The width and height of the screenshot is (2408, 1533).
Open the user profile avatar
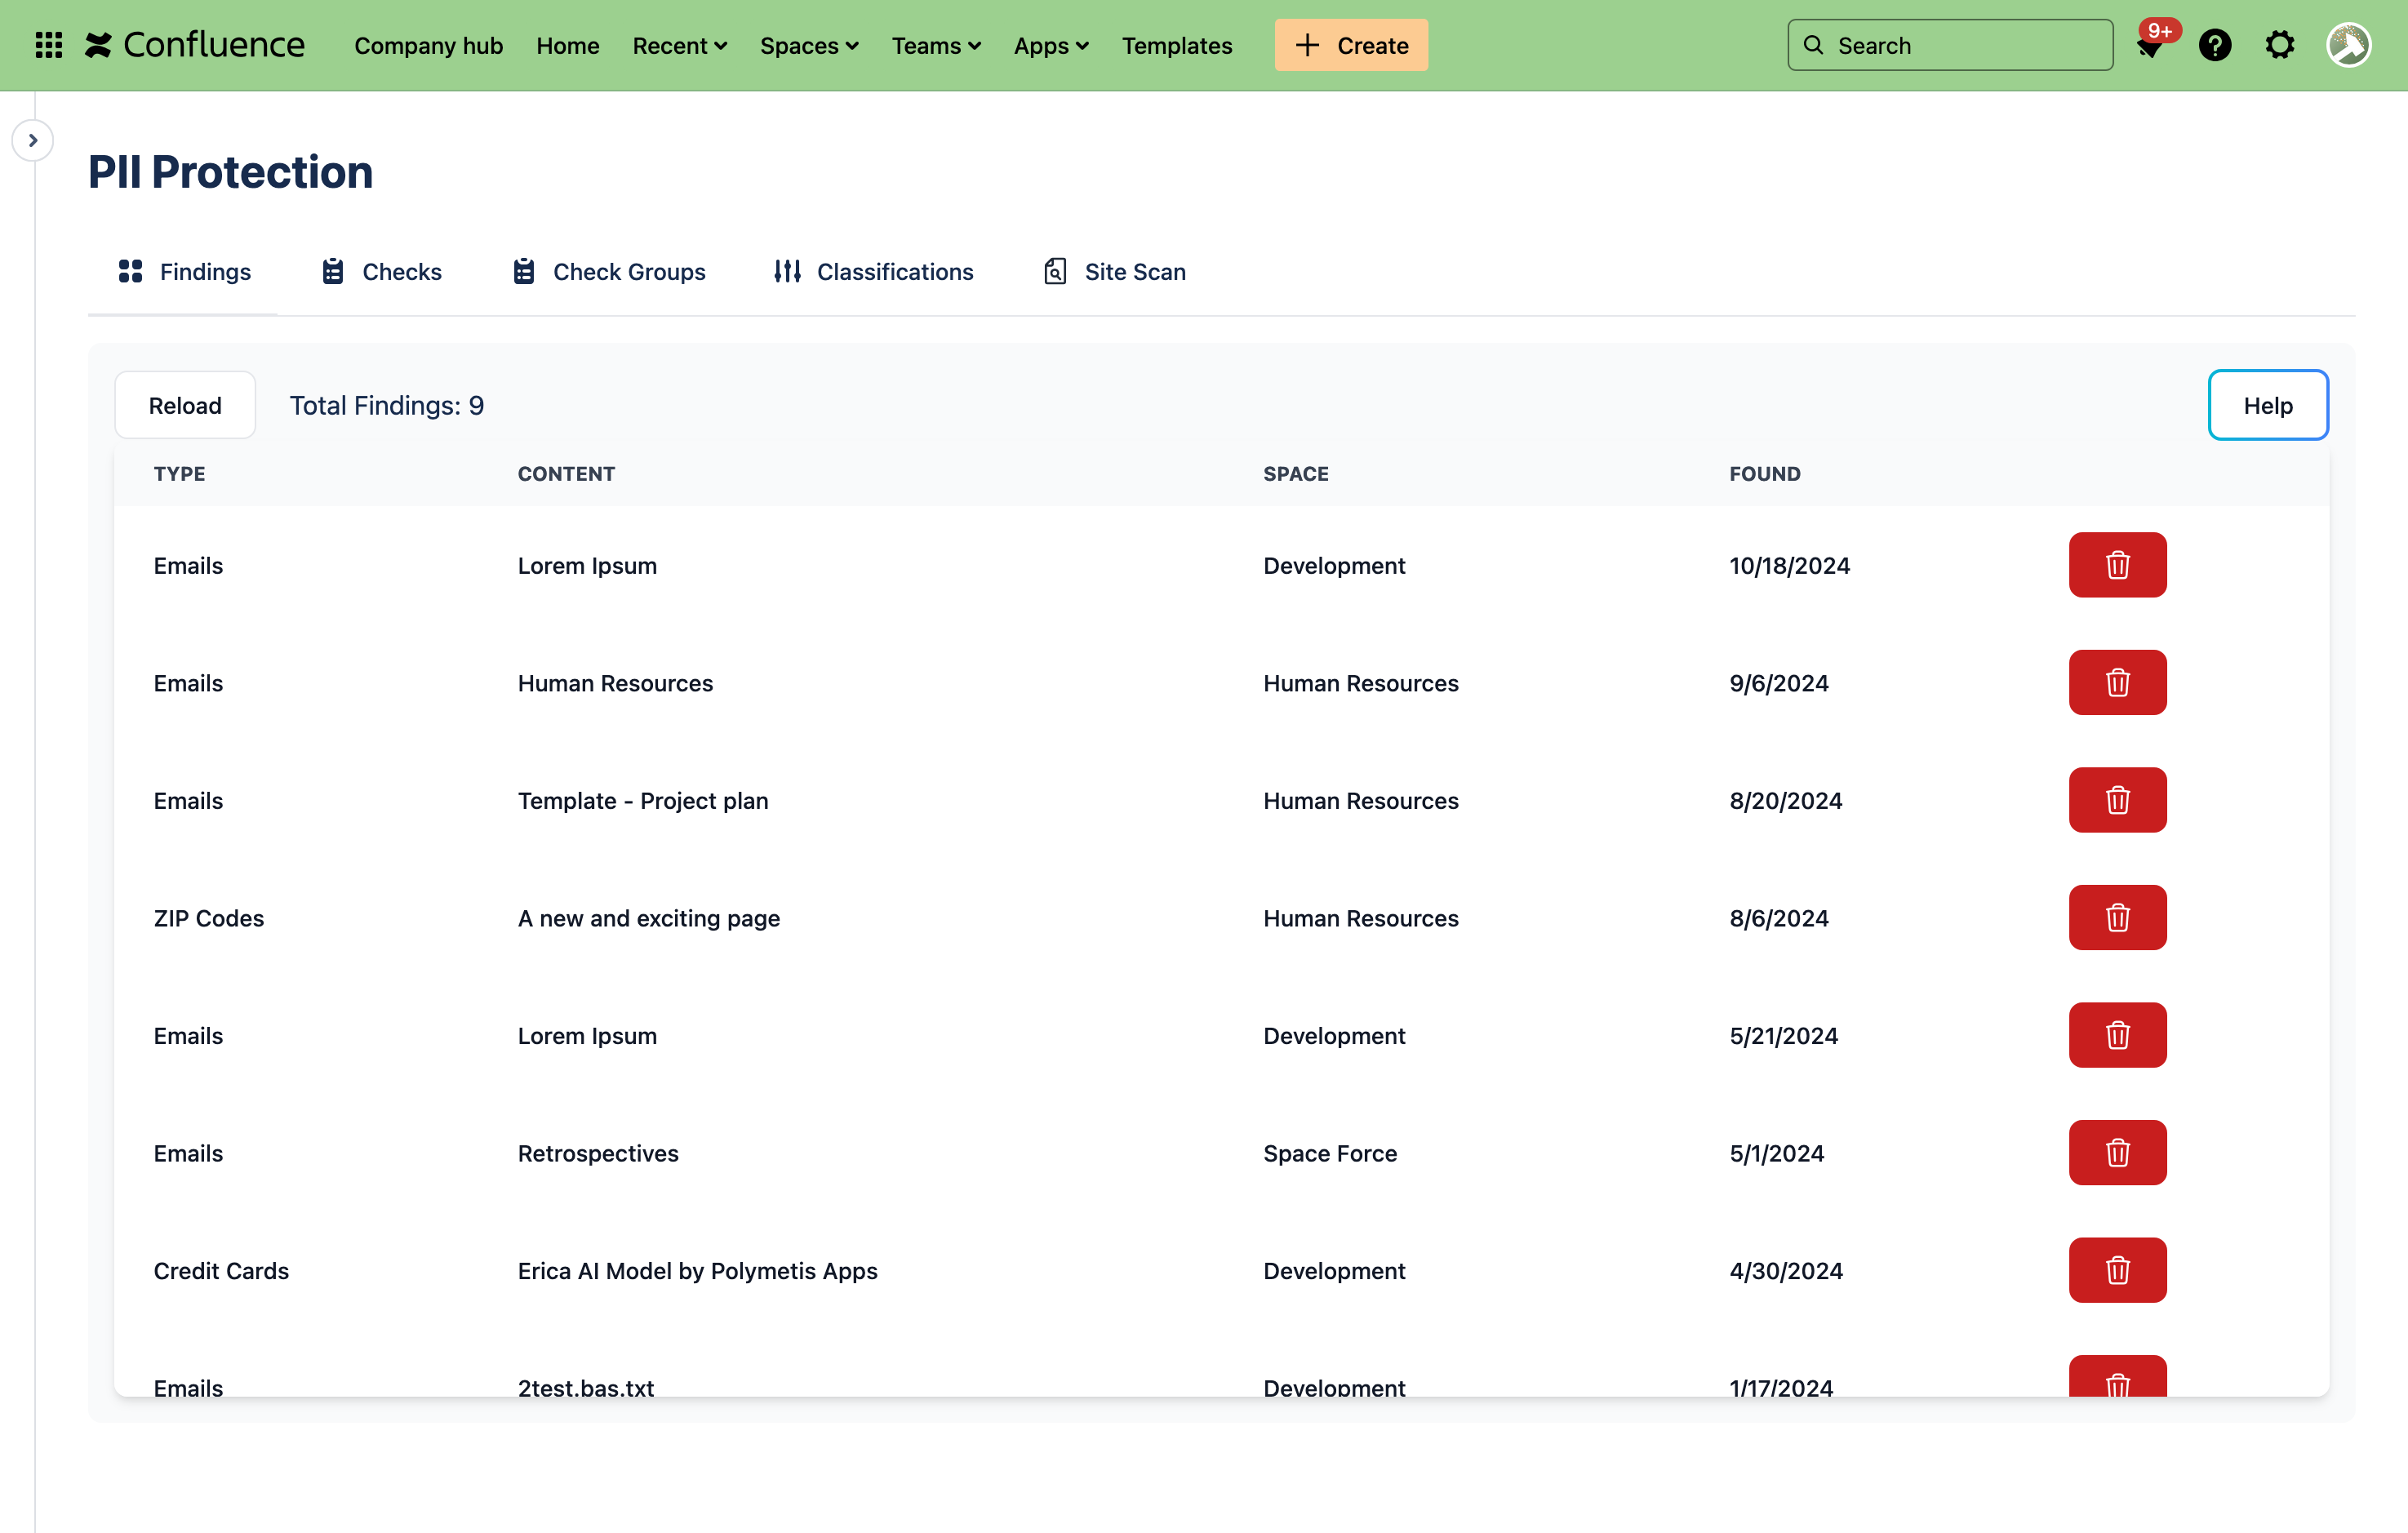[2349, 45]
